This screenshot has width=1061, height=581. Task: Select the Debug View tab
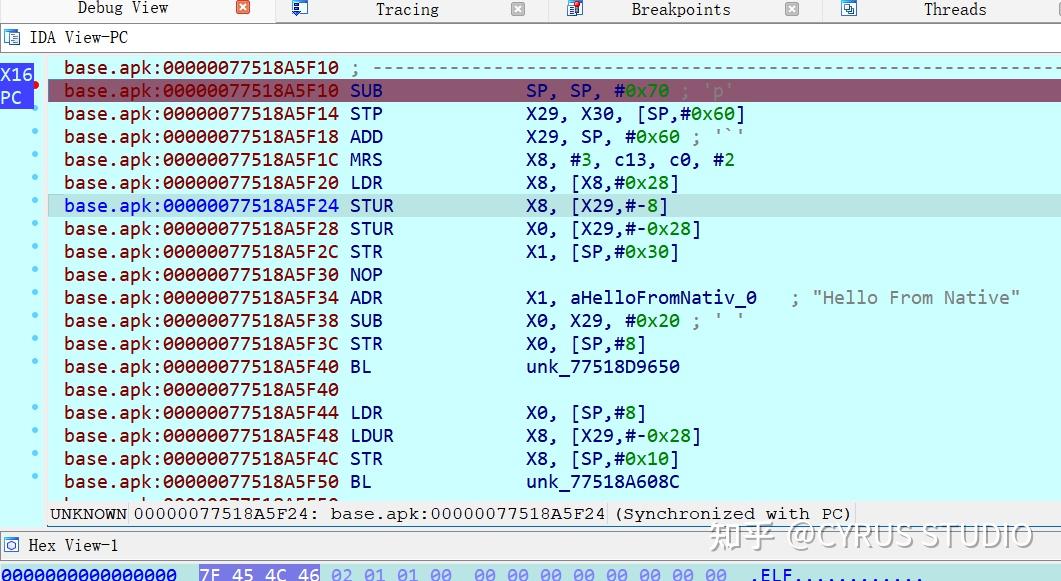click(x=122, y=9)
